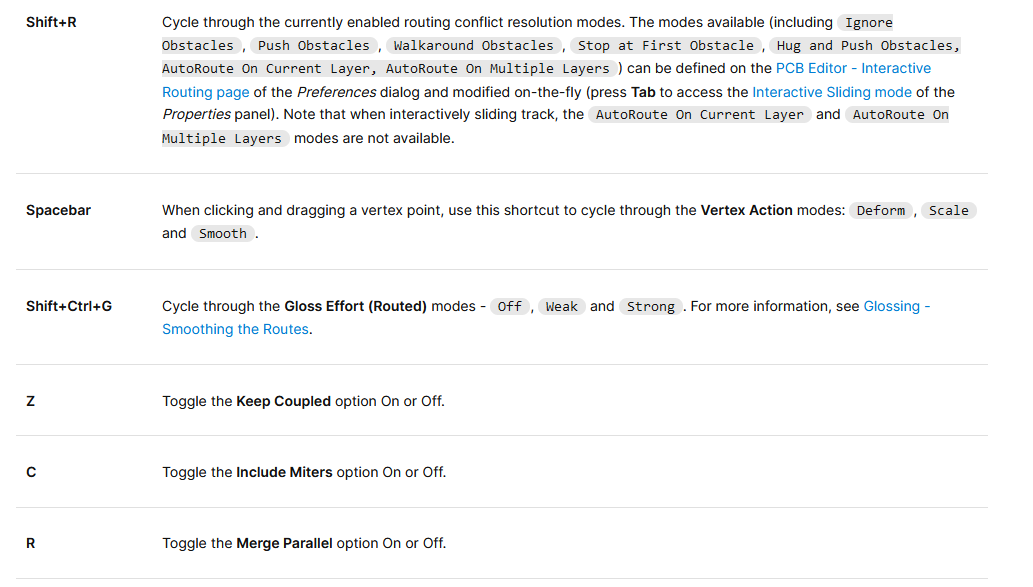The width and height of the screenshot is (1033, 587).
Task: Click the Scale mode tag
Action: (x=948, y=210)
